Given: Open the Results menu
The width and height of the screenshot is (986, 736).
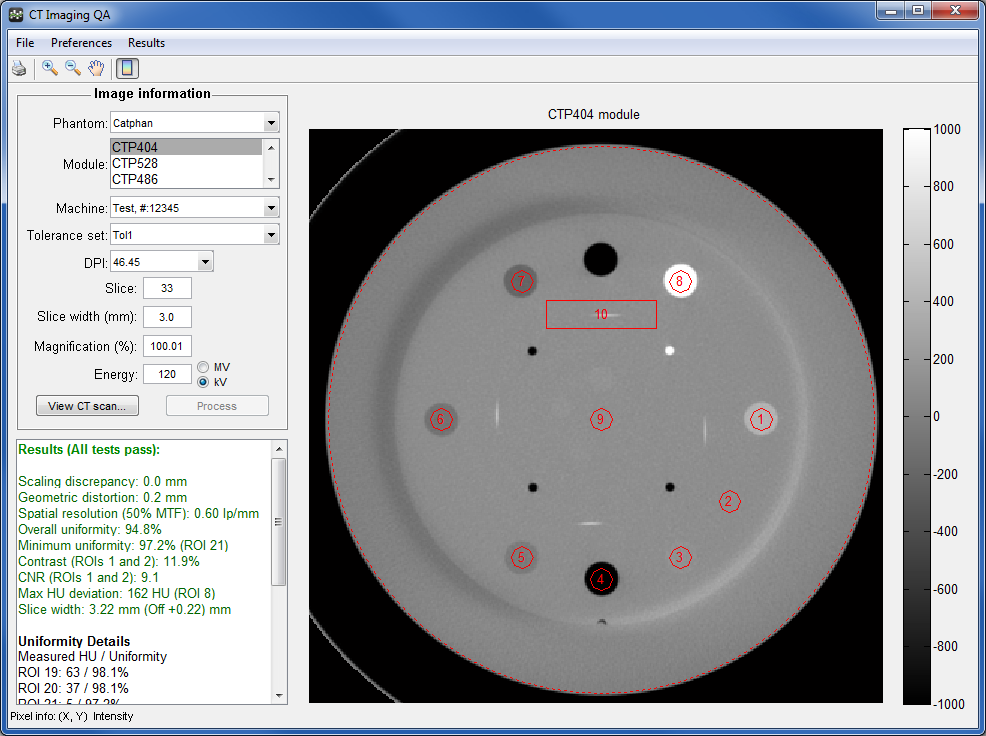Looking at the screenshot, I should point(146,43).
